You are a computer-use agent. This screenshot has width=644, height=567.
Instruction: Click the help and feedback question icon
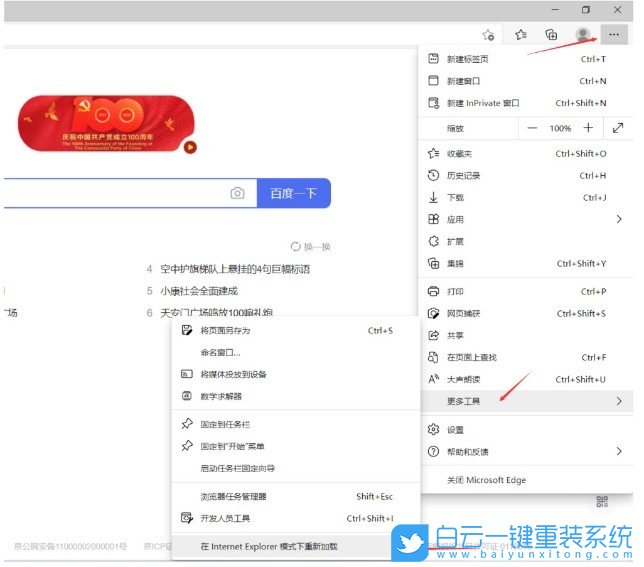click(x=433, y=452)
